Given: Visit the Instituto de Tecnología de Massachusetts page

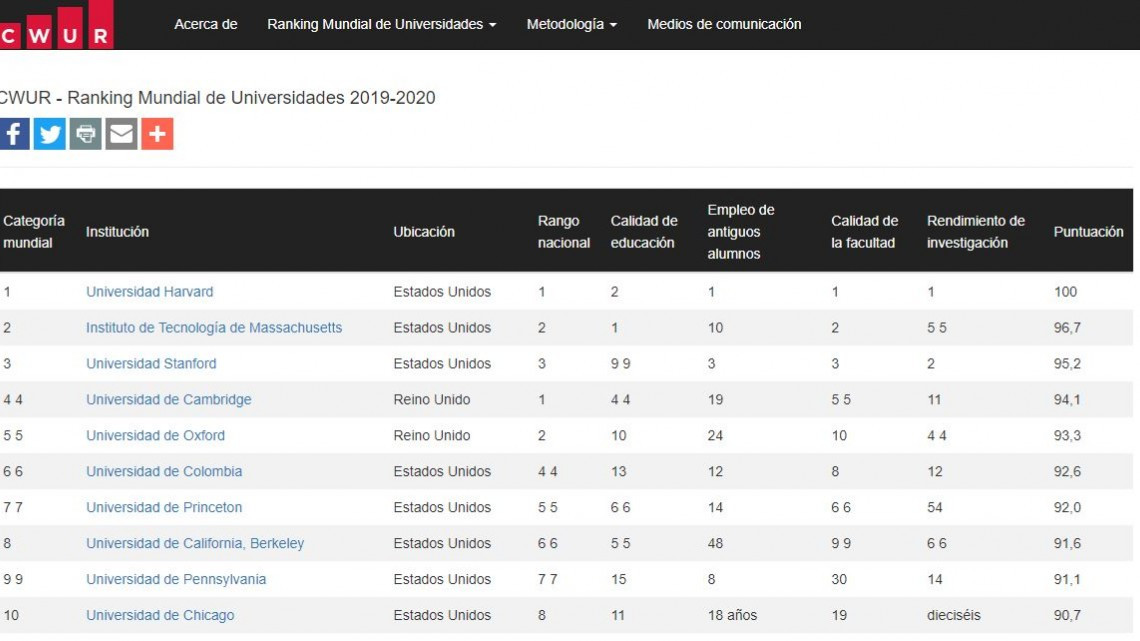Looking at the screenshot, I should (x=213, y=327).
